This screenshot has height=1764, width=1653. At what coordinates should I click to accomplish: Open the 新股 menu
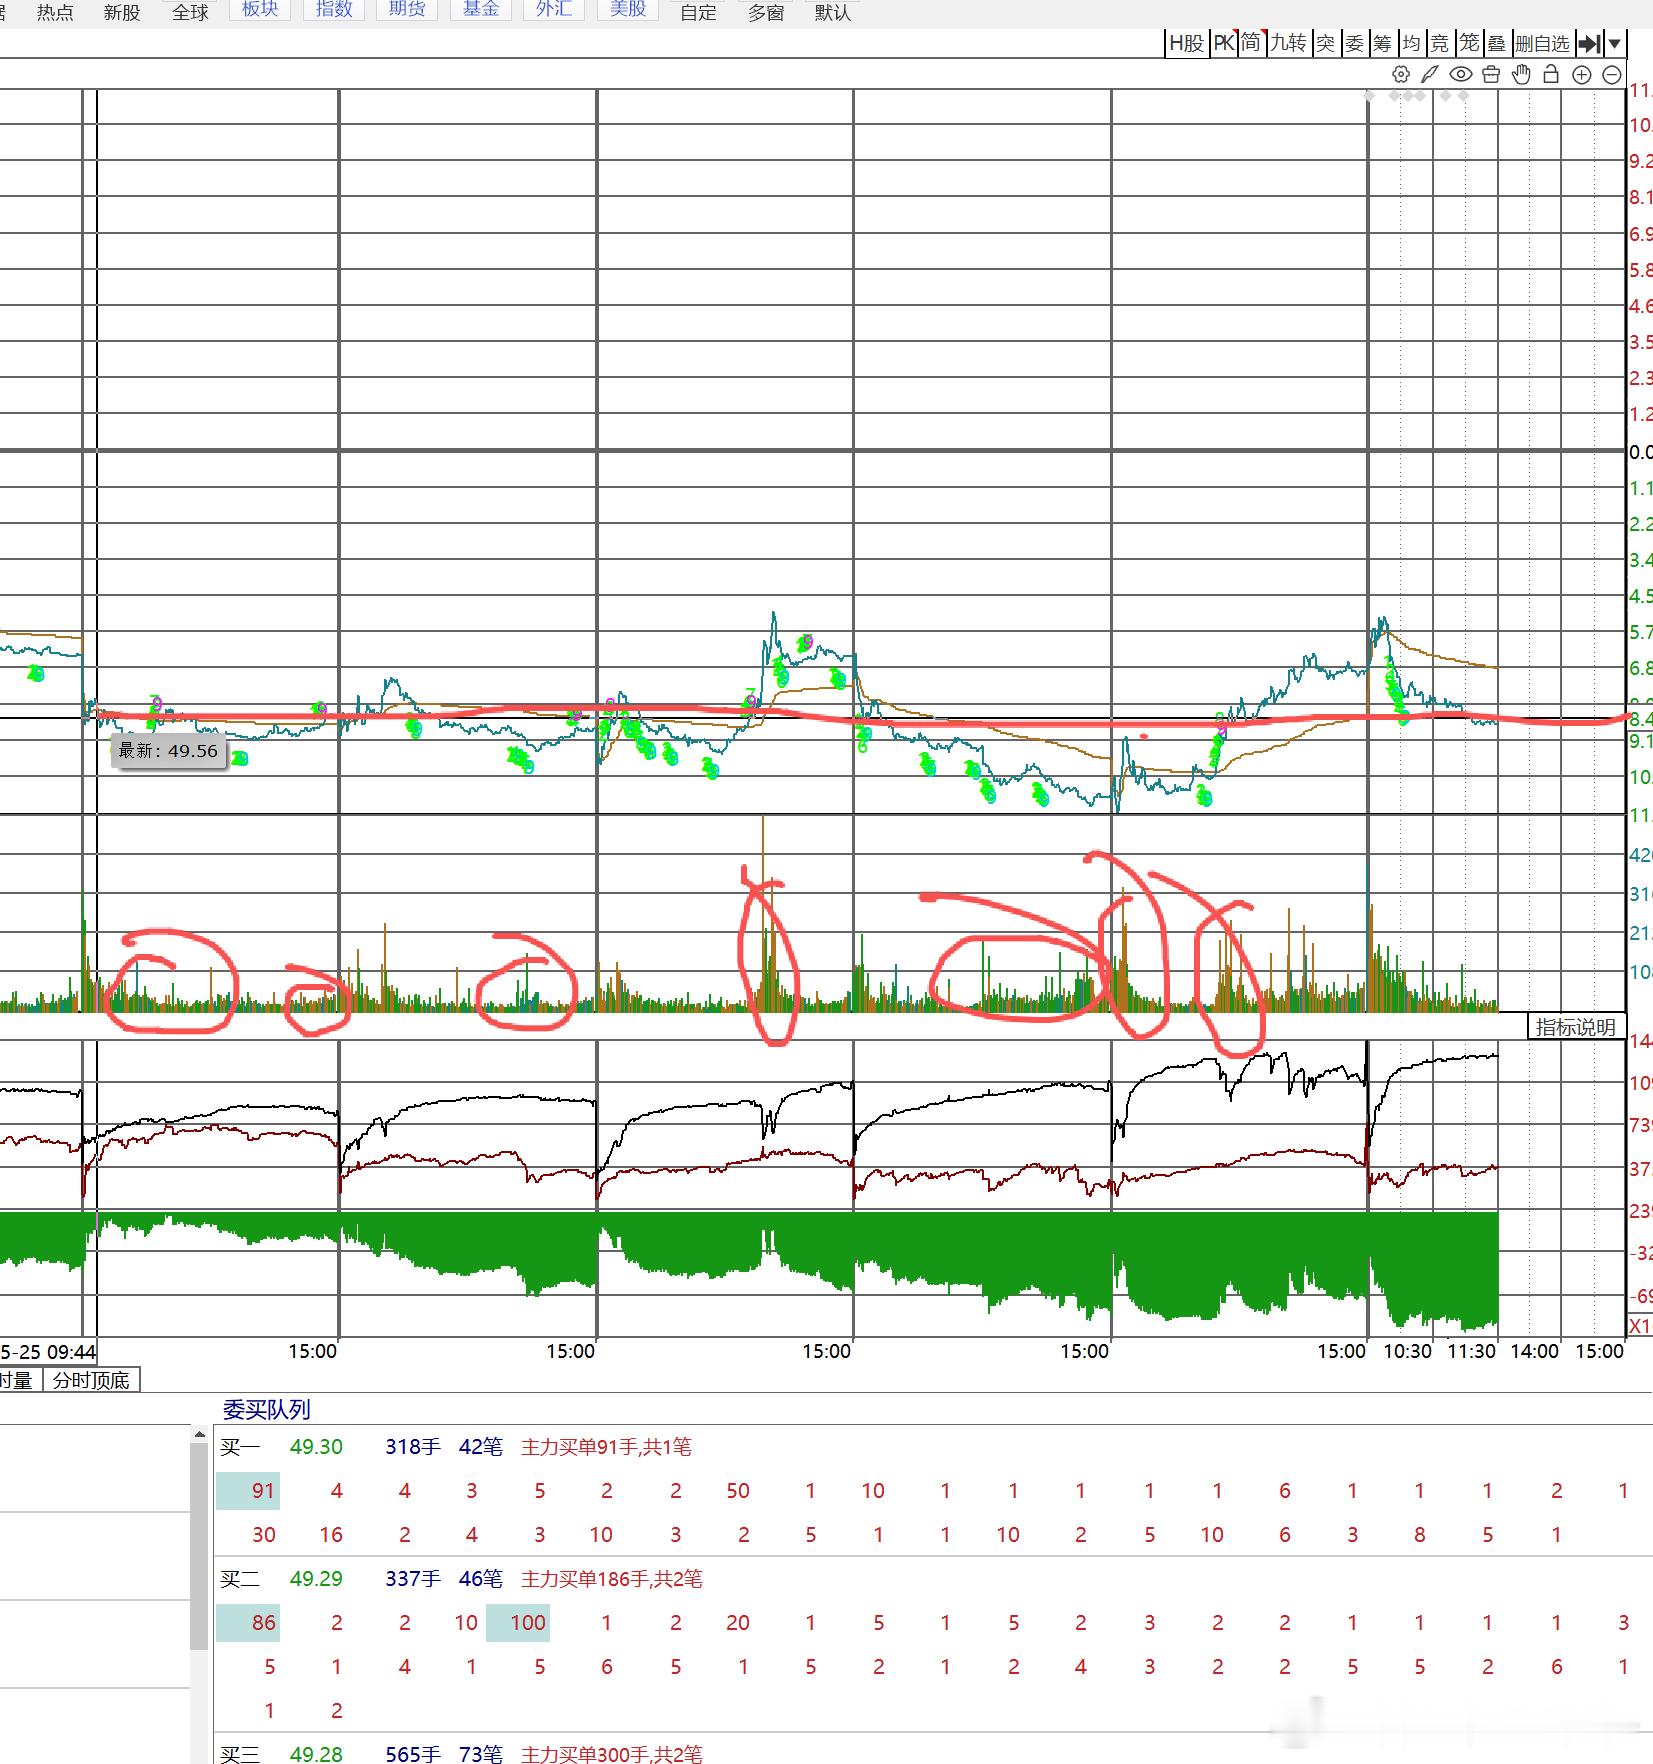pos(122,12)
